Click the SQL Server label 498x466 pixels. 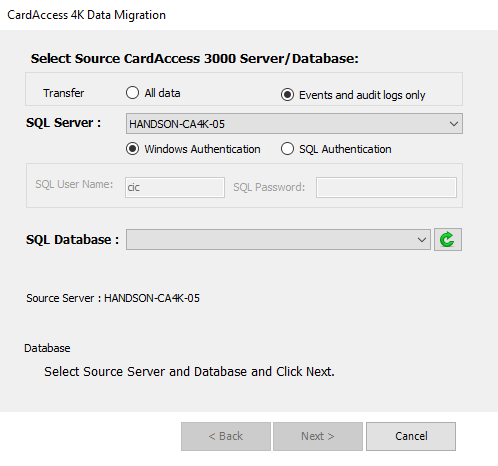pyautogui.click(x=63, y=123)
